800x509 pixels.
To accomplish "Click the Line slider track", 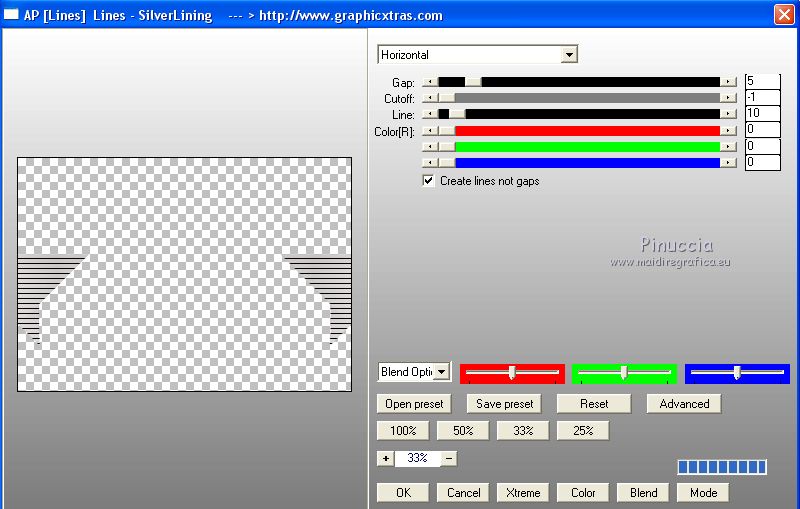I will point(579,114).
